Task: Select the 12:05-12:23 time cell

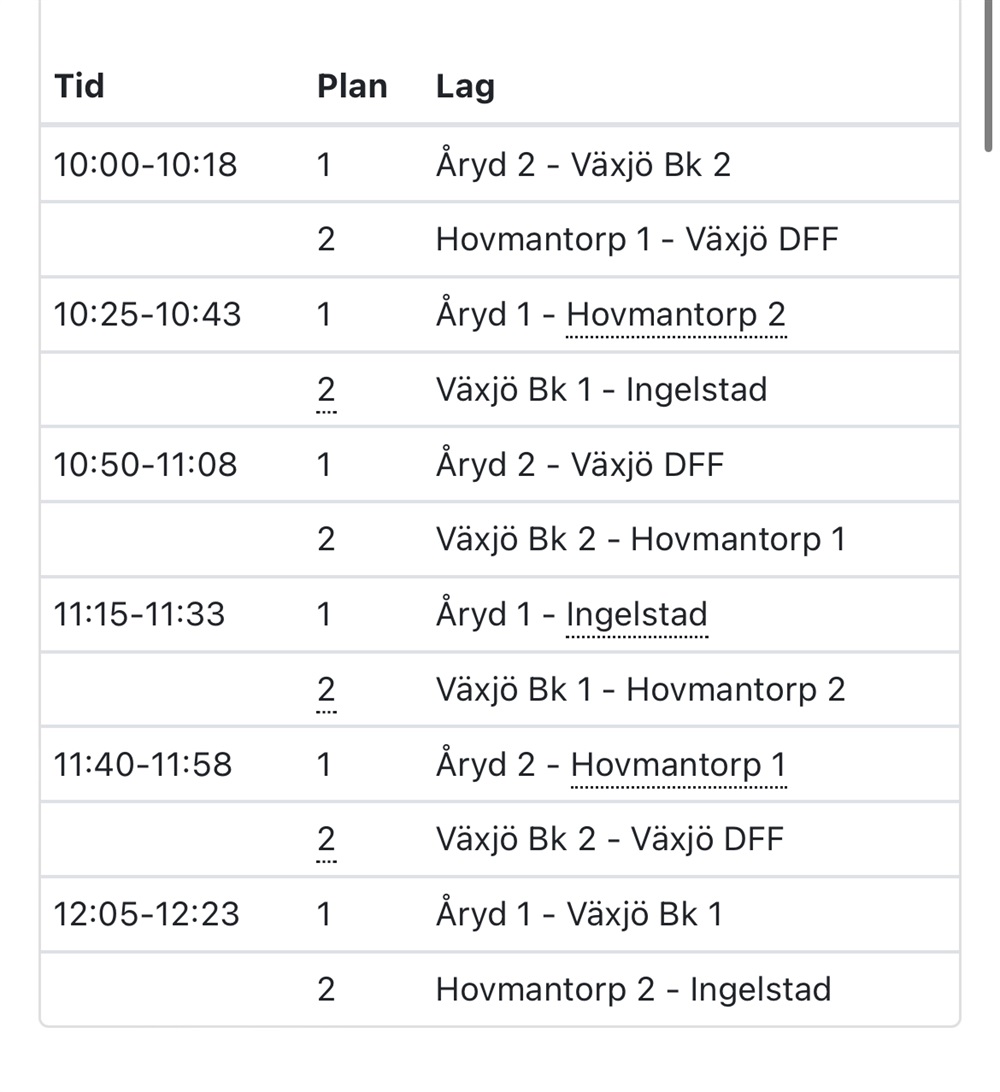Action: [x=146, y=914]
